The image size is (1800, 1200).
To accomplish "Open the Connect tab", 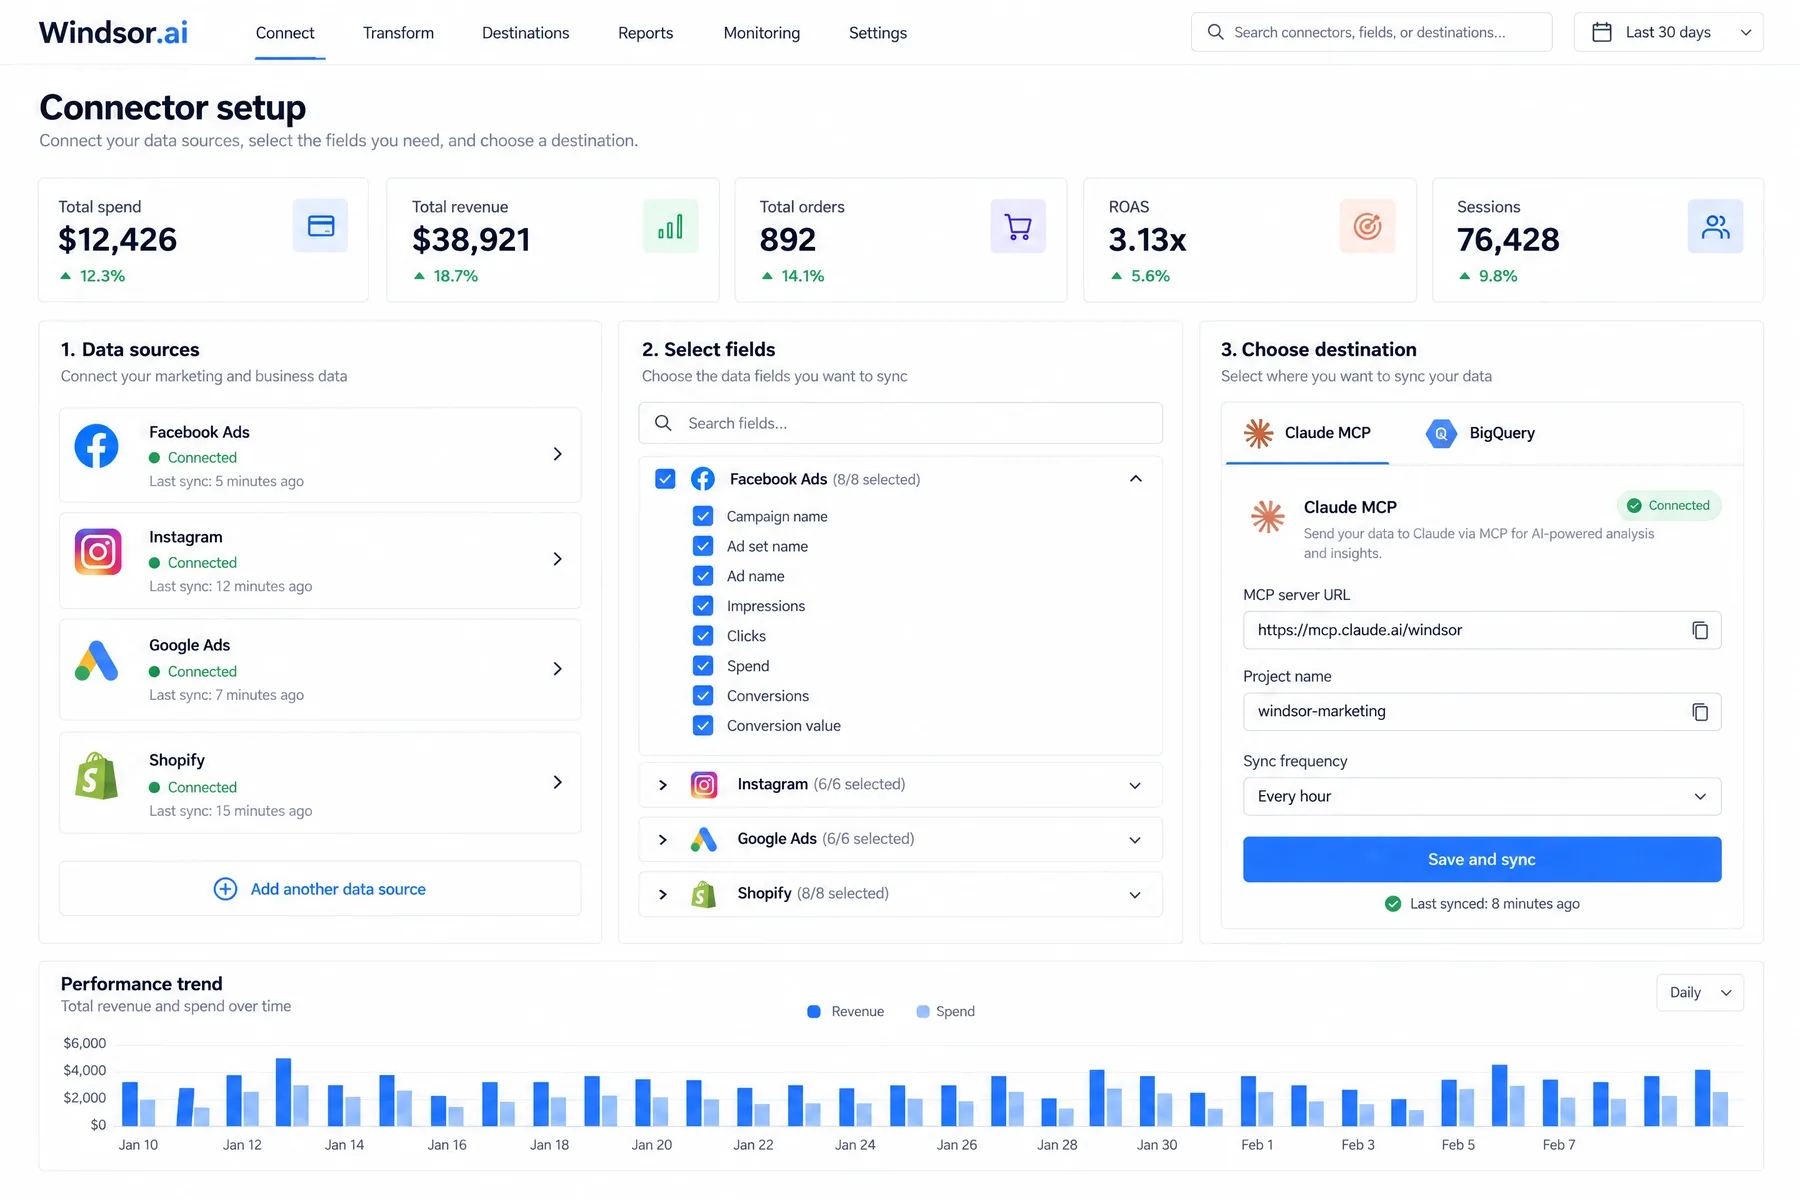I will pyautogui.click(x=285, y=33).
